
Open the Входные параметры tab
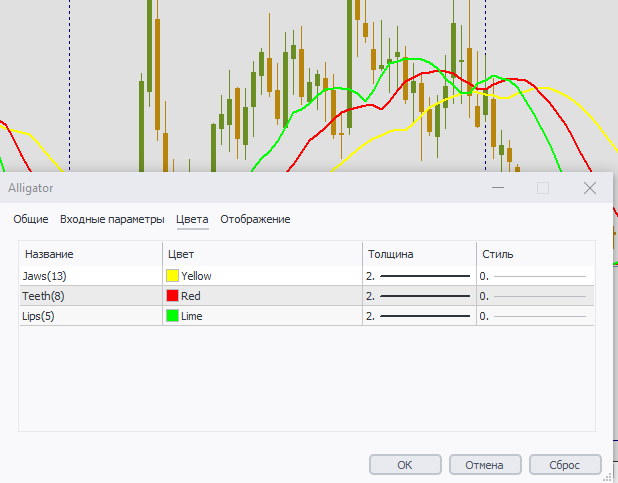(112, 219)
